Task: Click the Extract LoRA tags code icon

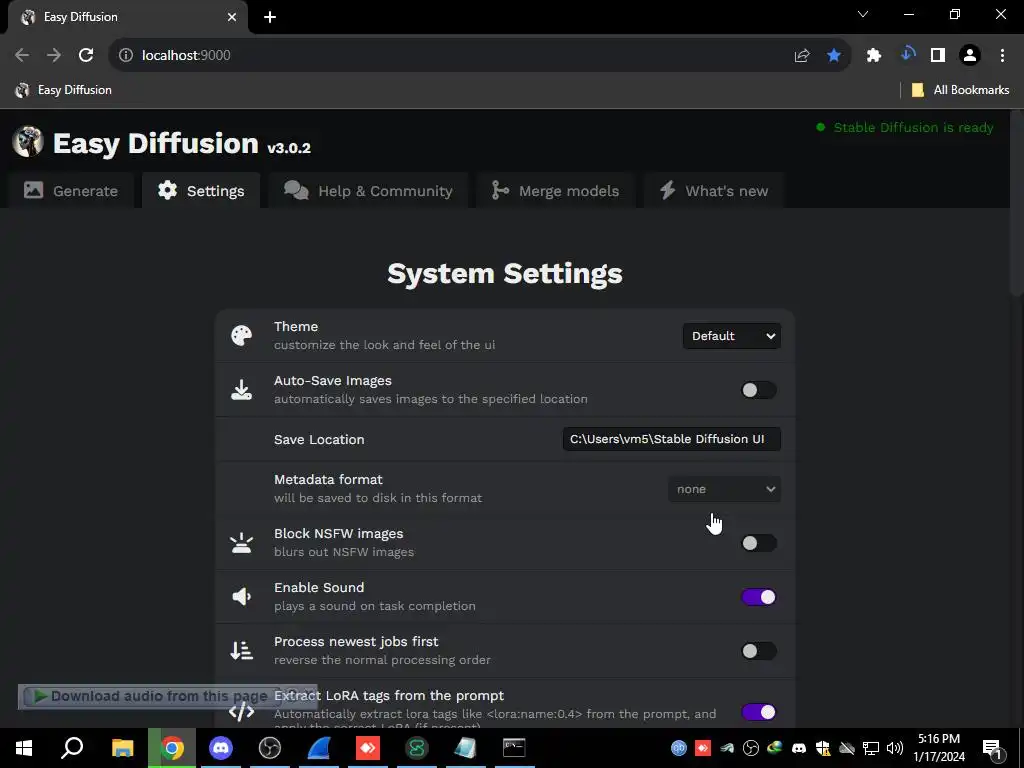Action: pyautogui.click(x=242, y=711)
